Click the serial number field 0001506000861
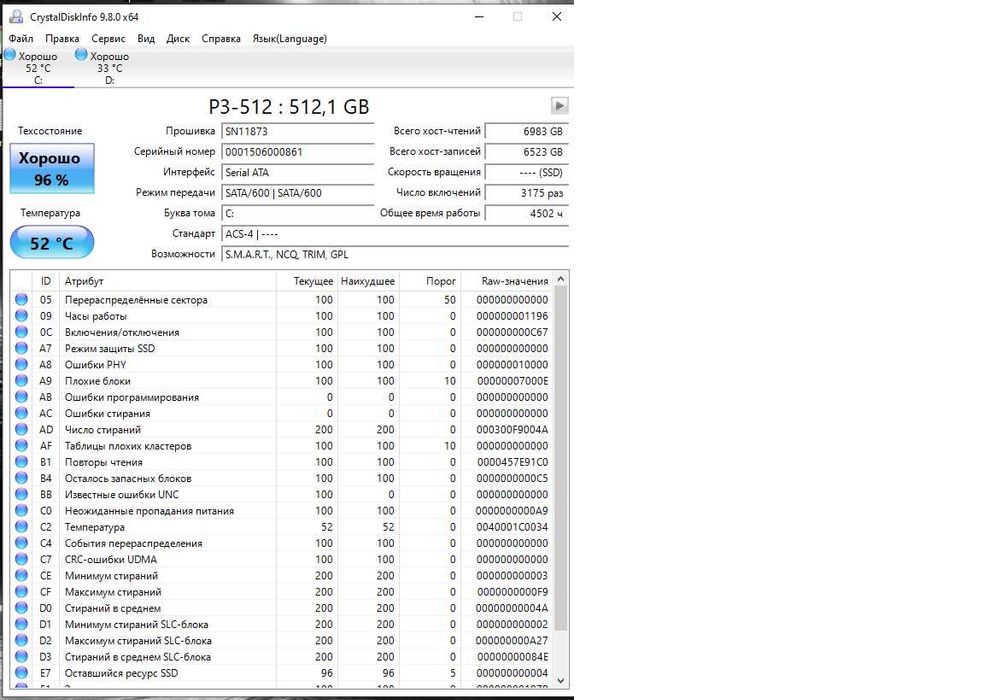The height and width of the screenshot is (700, 984). [x=297, y=152]
